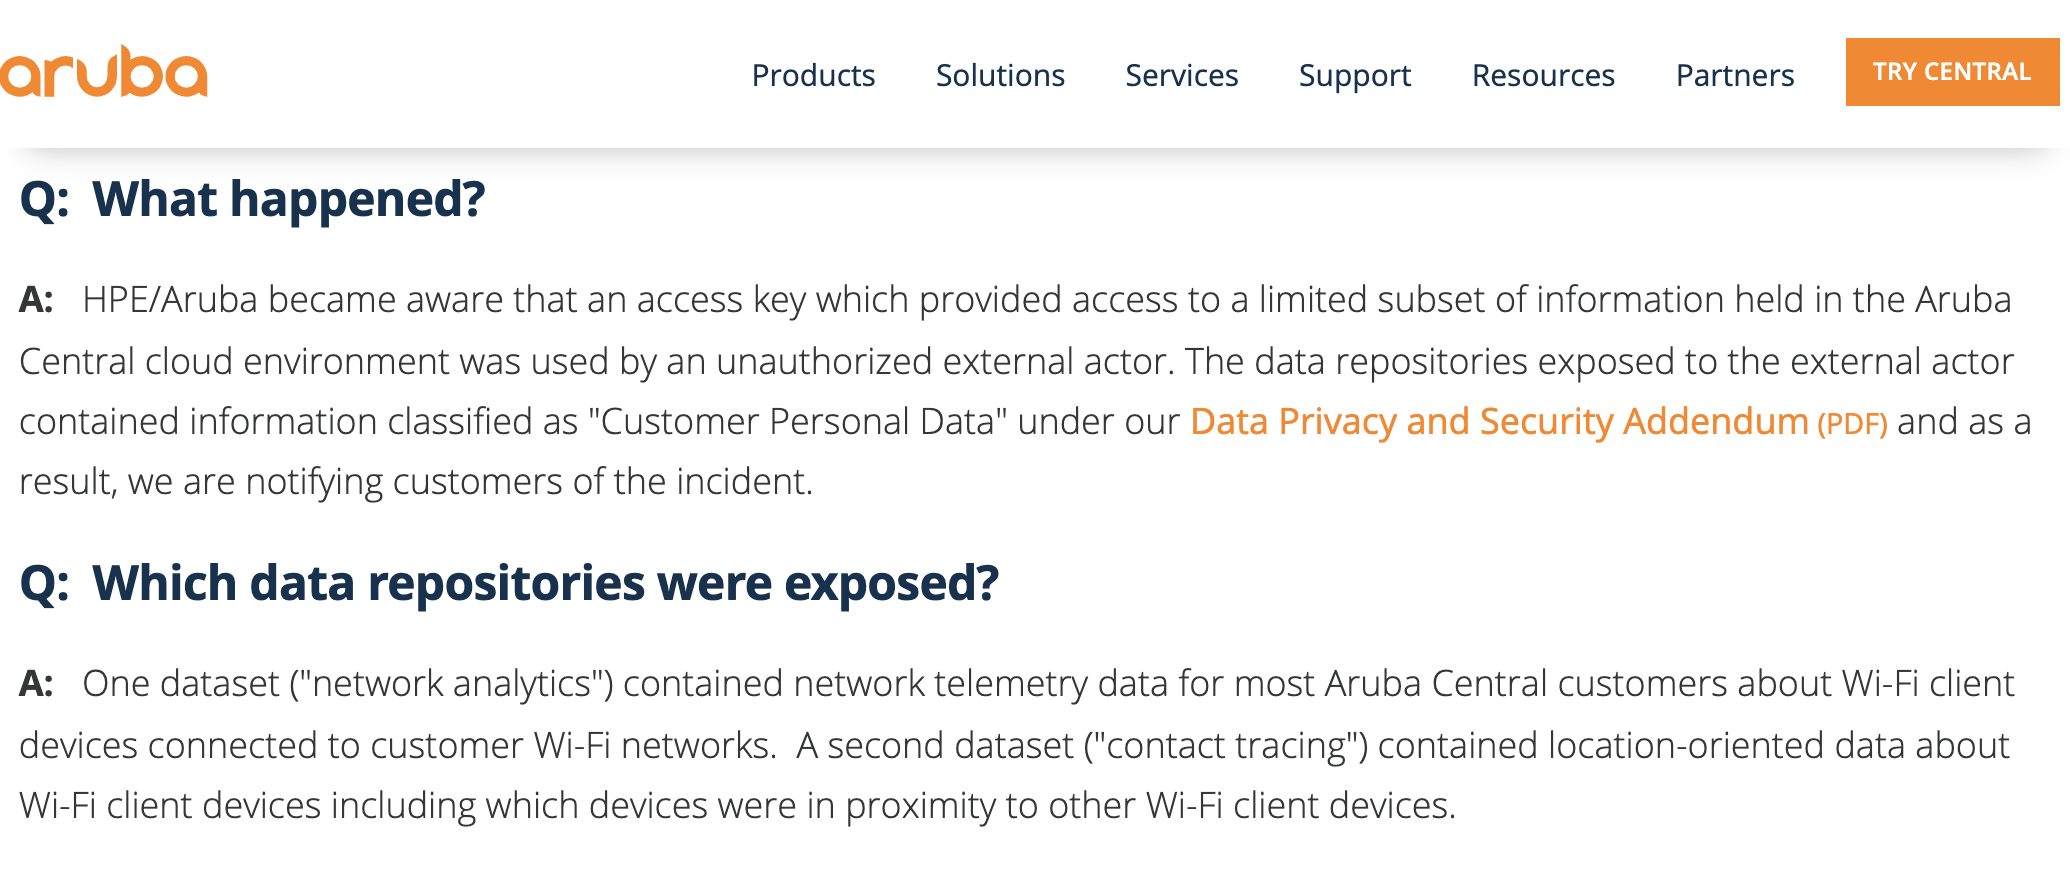
Task: Click the orange (PDF) label
Action: point(1852,424)
